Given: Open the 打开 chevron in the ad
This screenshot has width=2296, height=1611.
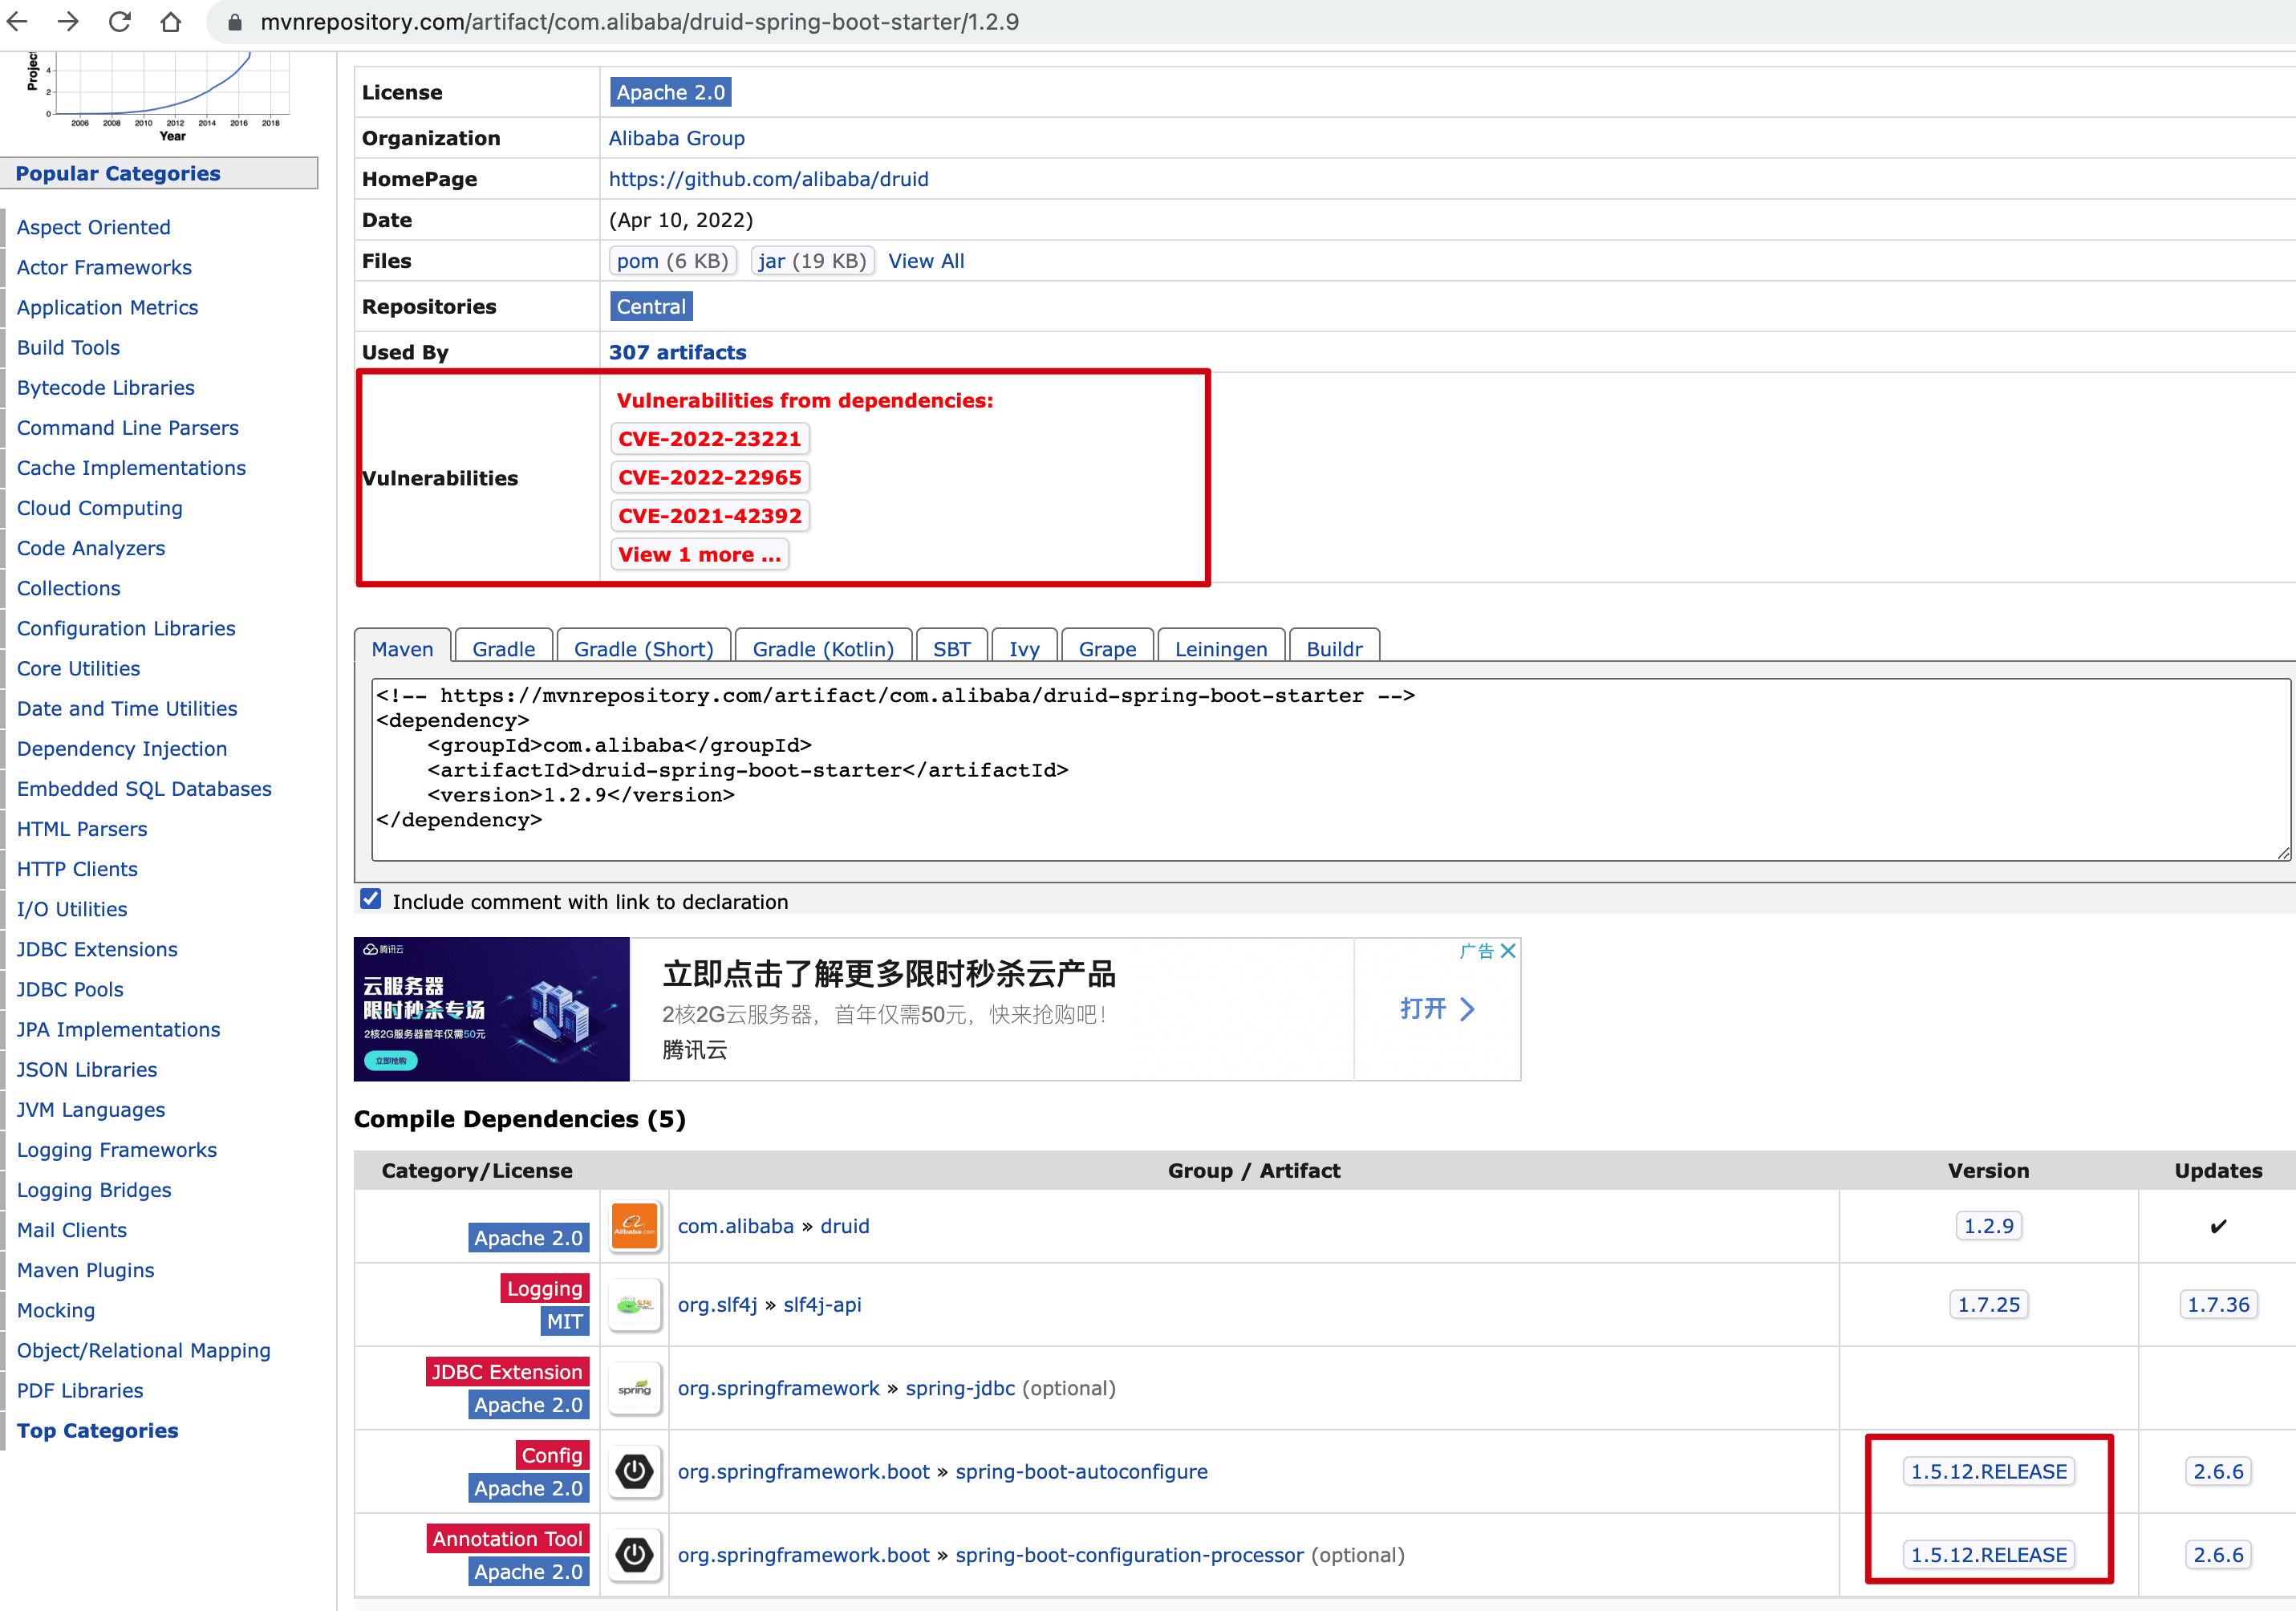Looking at the screenshot, I should click(1437, 1008).
